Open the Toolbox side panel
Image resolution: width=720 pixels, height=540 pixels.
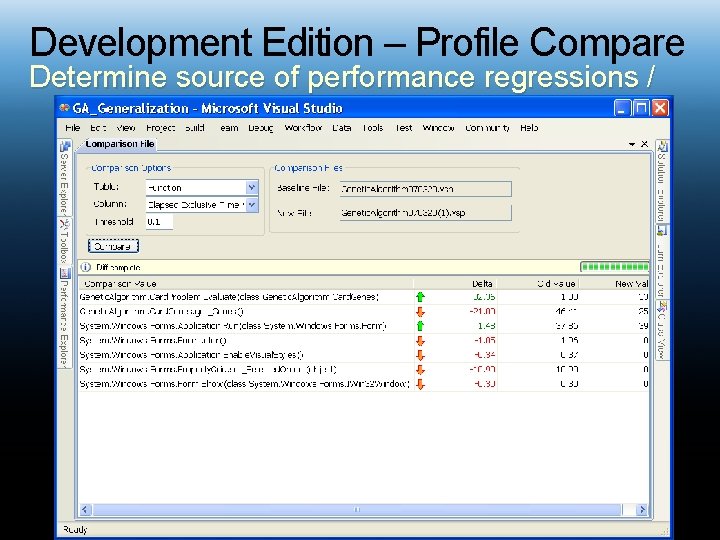(65, 241)
